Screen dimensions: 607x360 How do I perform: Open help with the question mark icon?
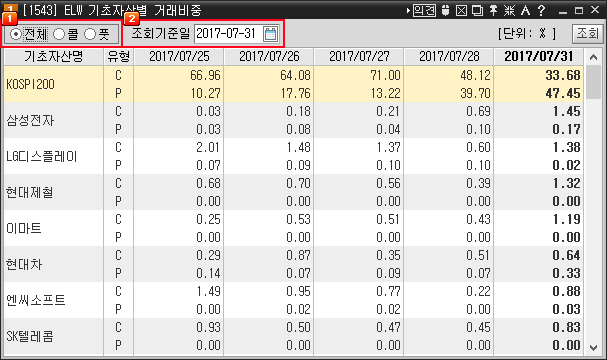pos(541,10)
